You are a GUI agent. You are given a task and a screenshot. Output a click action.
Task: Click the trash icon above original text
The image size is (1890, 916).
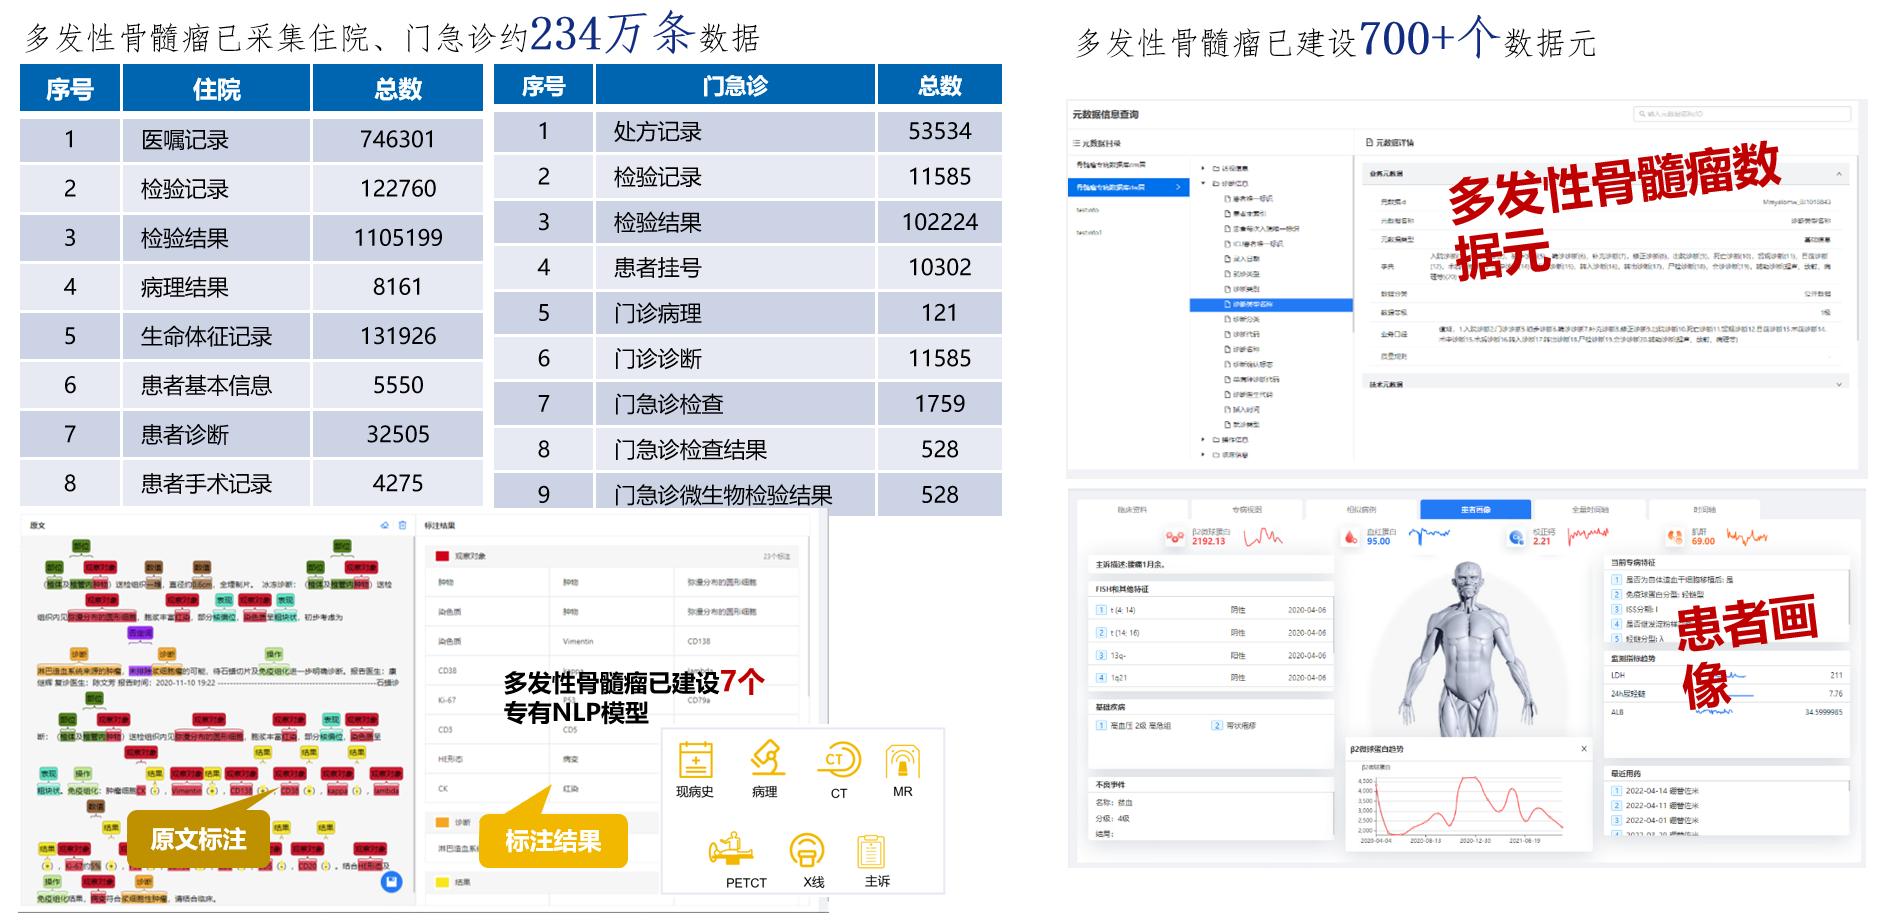click(x=403, y=525)
